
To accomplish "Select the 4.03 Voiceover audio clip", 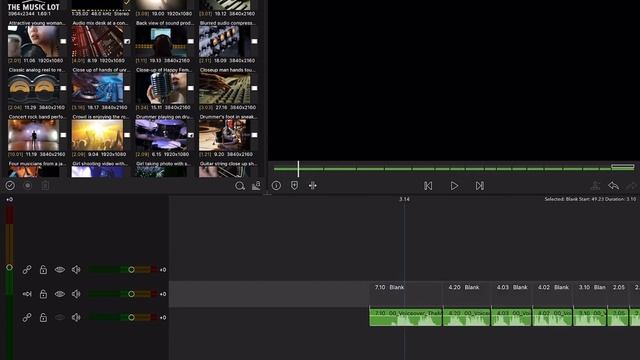I will click(x=512, y=317).
